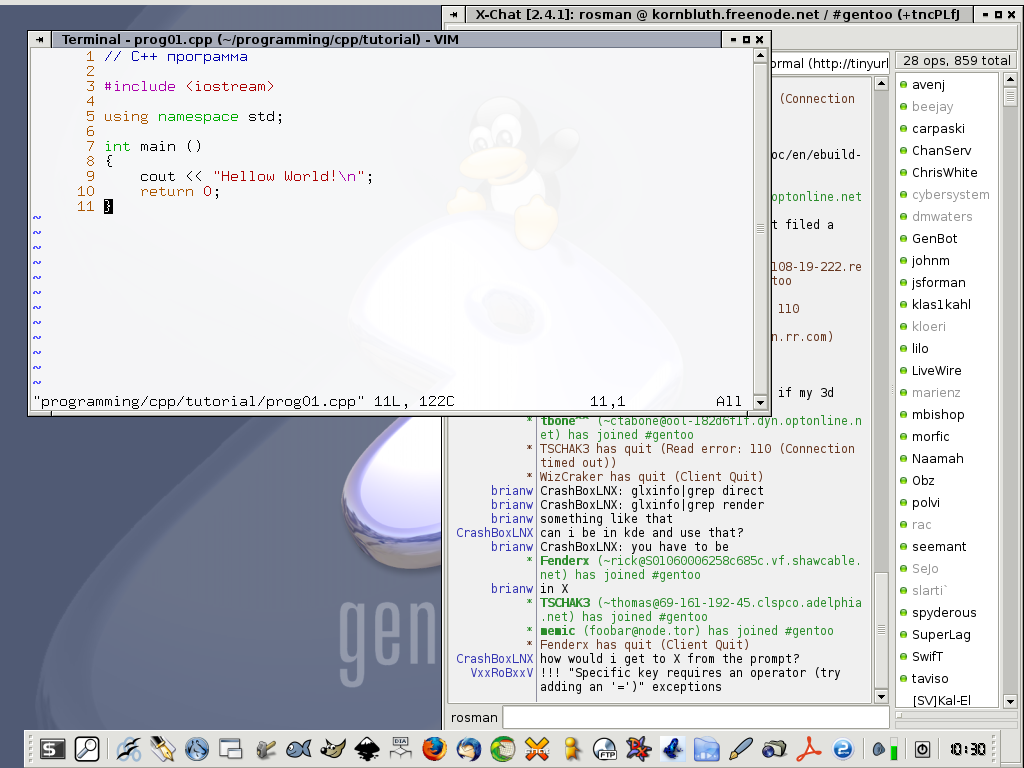The height and width of the screenshot is (768, 1024).
Task: Click the blue circular '2' launcher
Action: 843,749
